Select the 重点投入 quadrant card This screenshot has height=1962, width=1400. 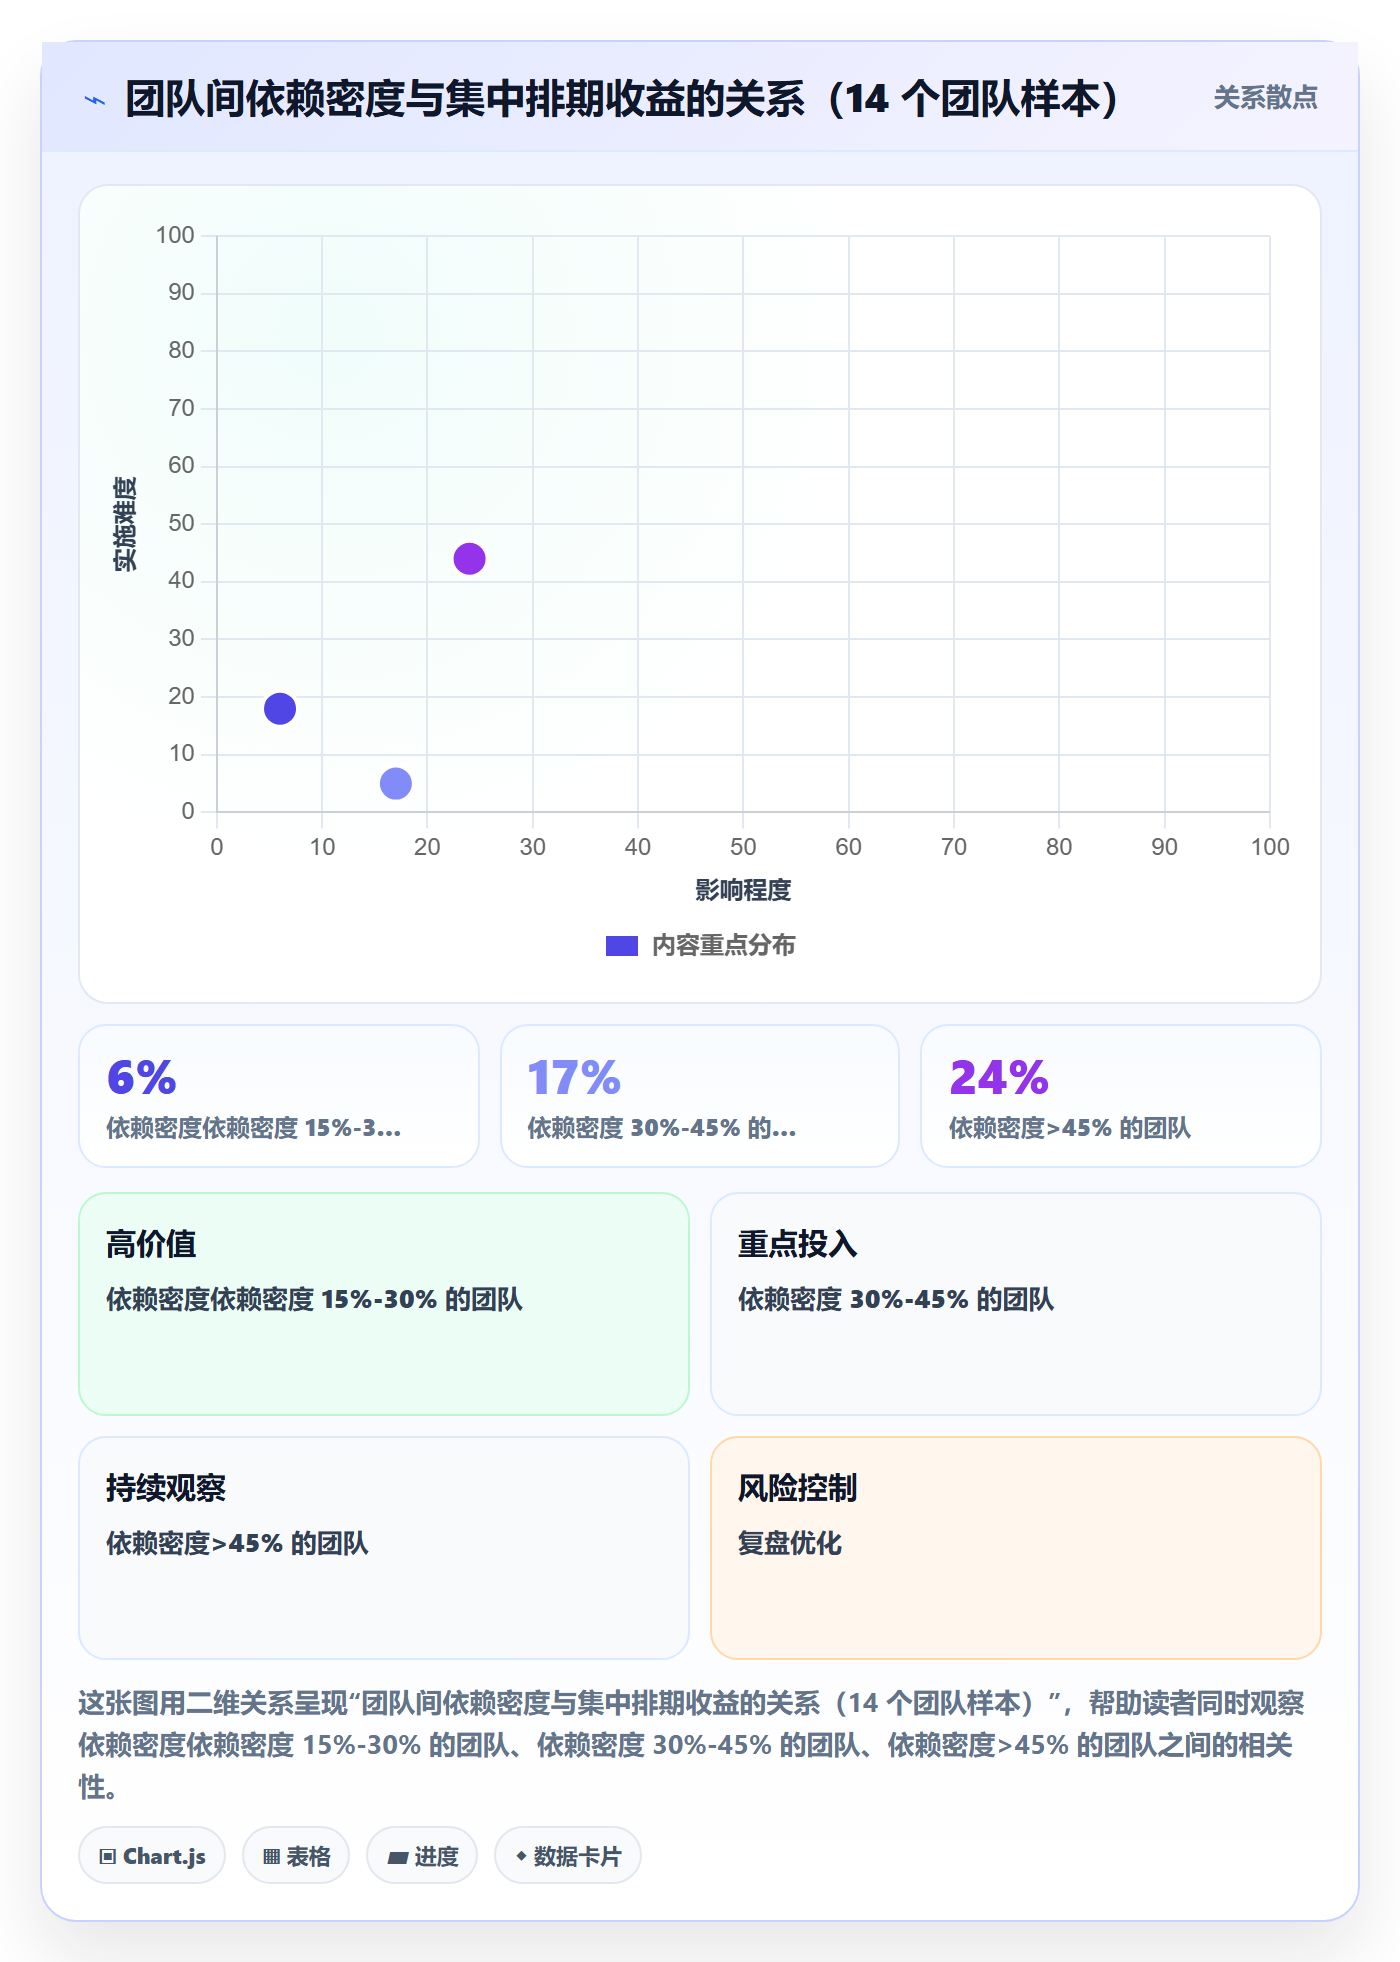(x=1016, y=1304)
